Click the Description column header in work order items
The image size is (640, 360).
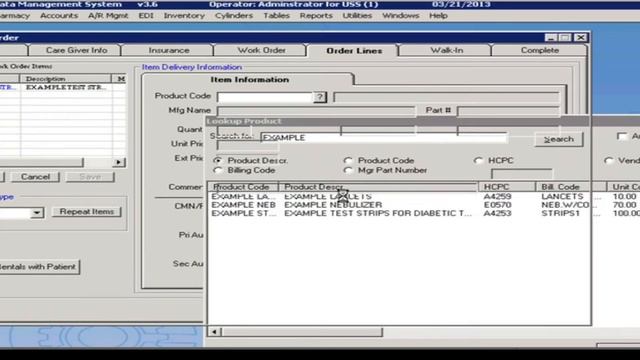point(65,78)
